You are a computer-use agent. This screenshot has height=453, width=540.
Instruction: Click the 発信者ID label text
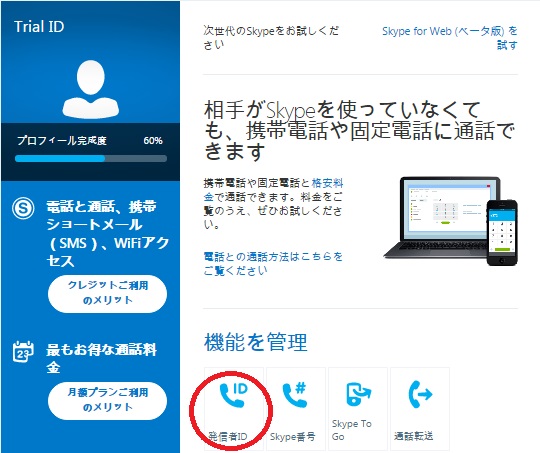click(228, 436)
